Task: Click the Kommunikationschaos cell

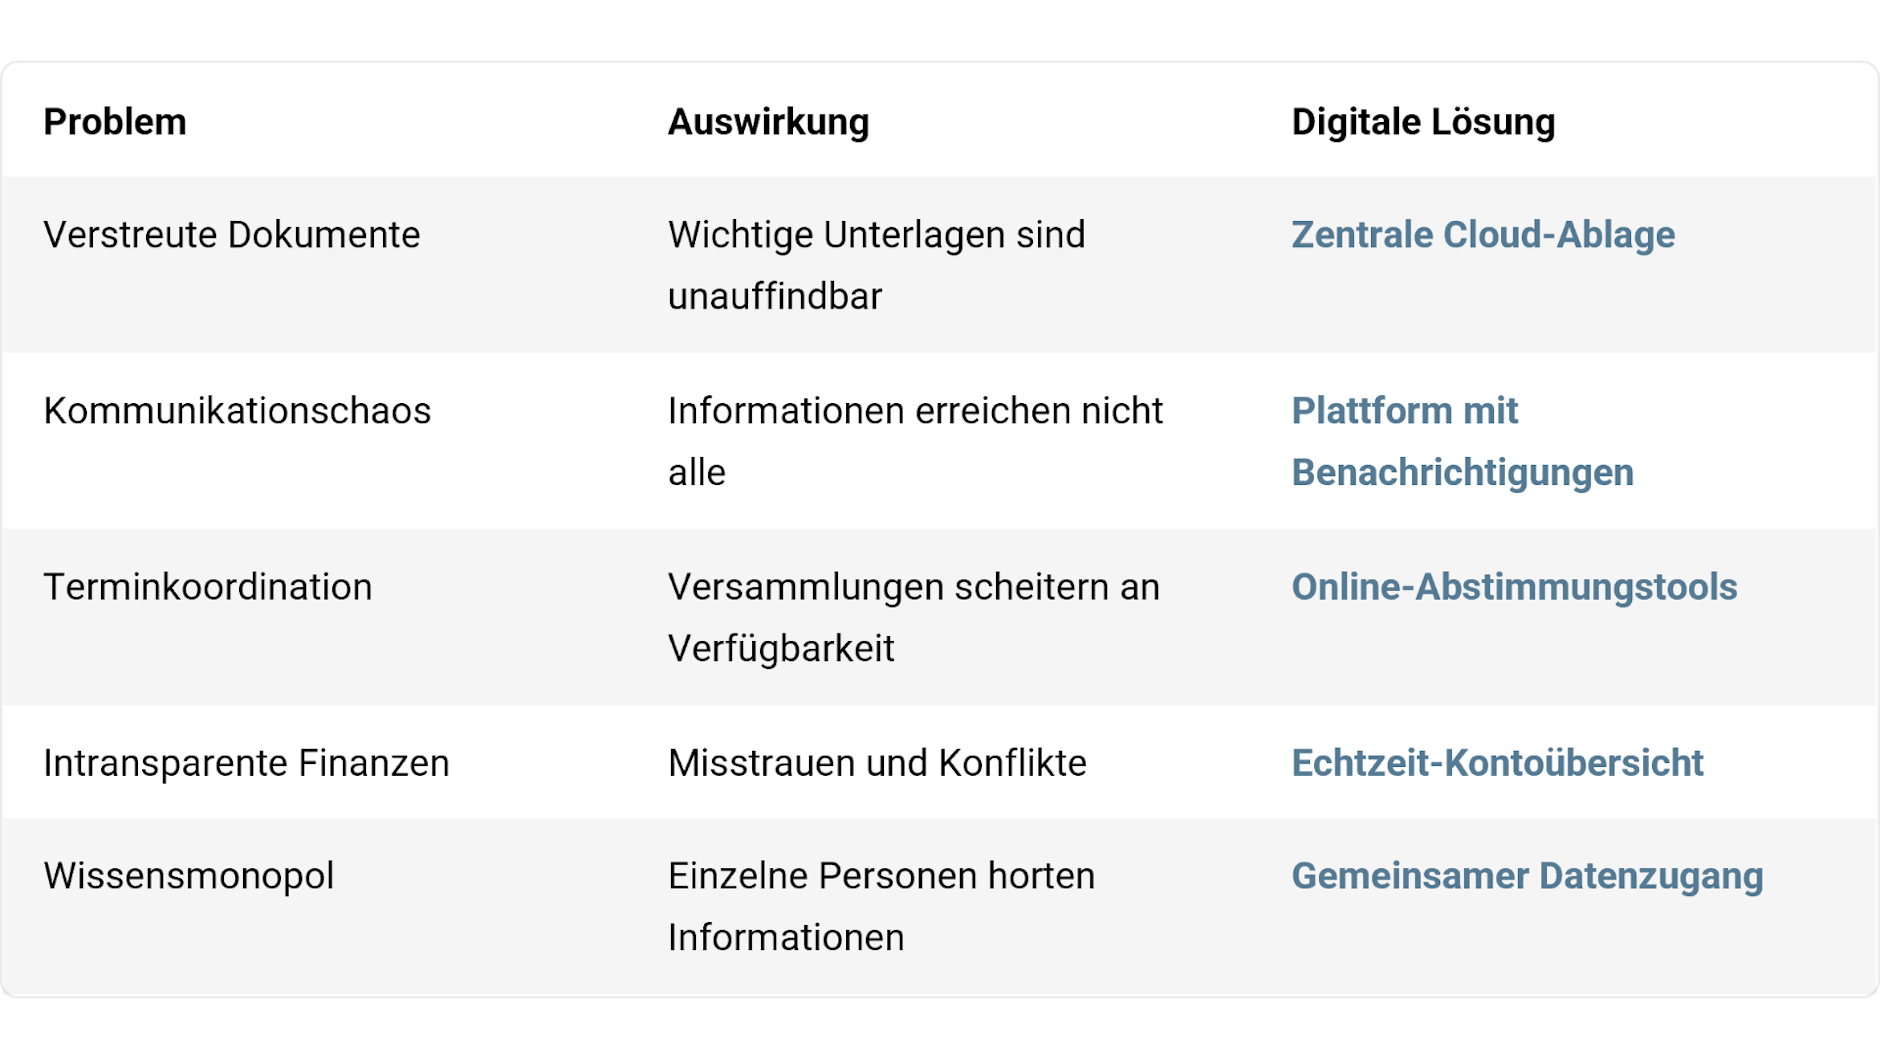Action: click(x=237, y=411)
